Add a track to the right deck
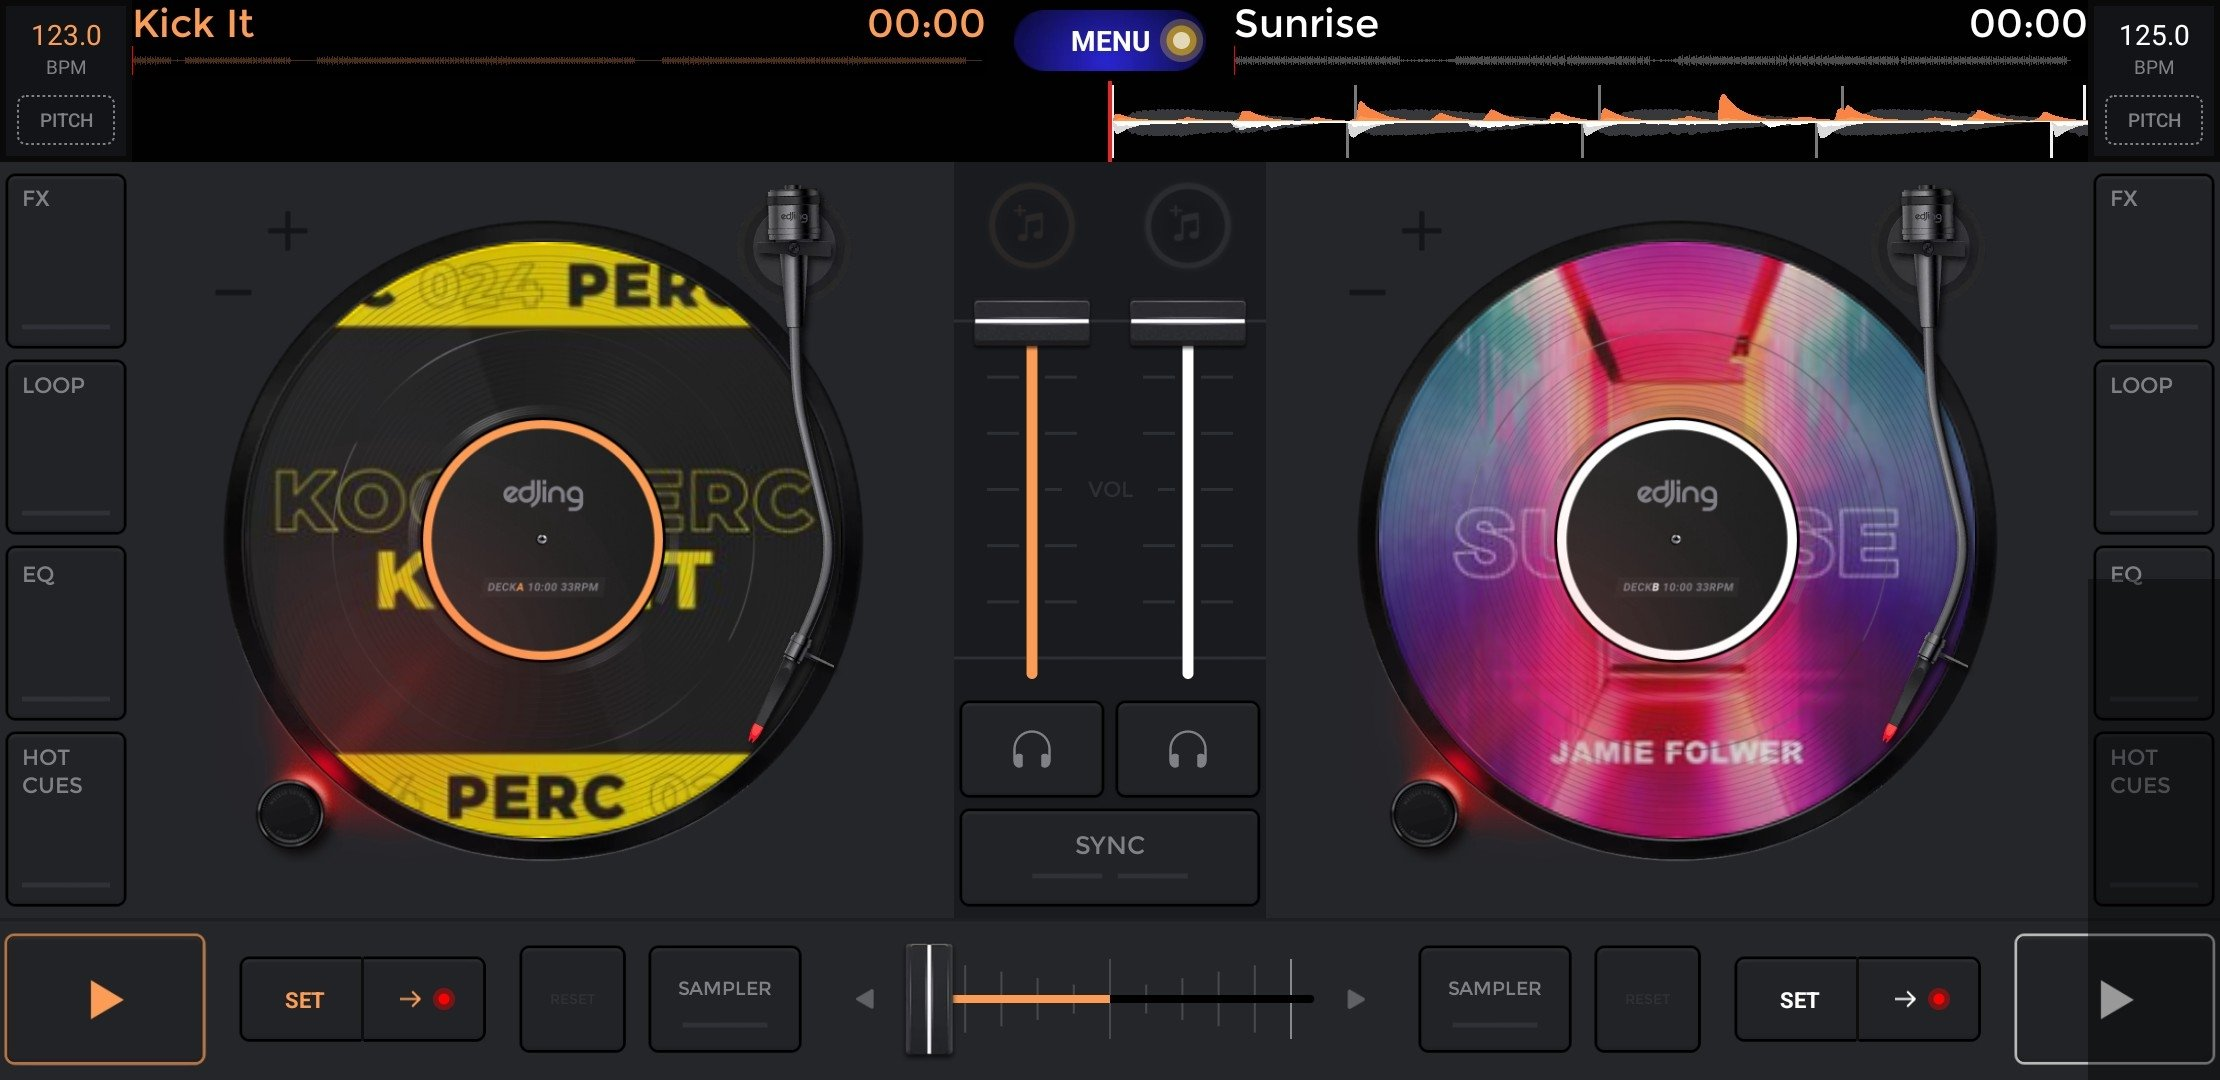This screenshot has height=1080, width=2220. (1187, 226)
